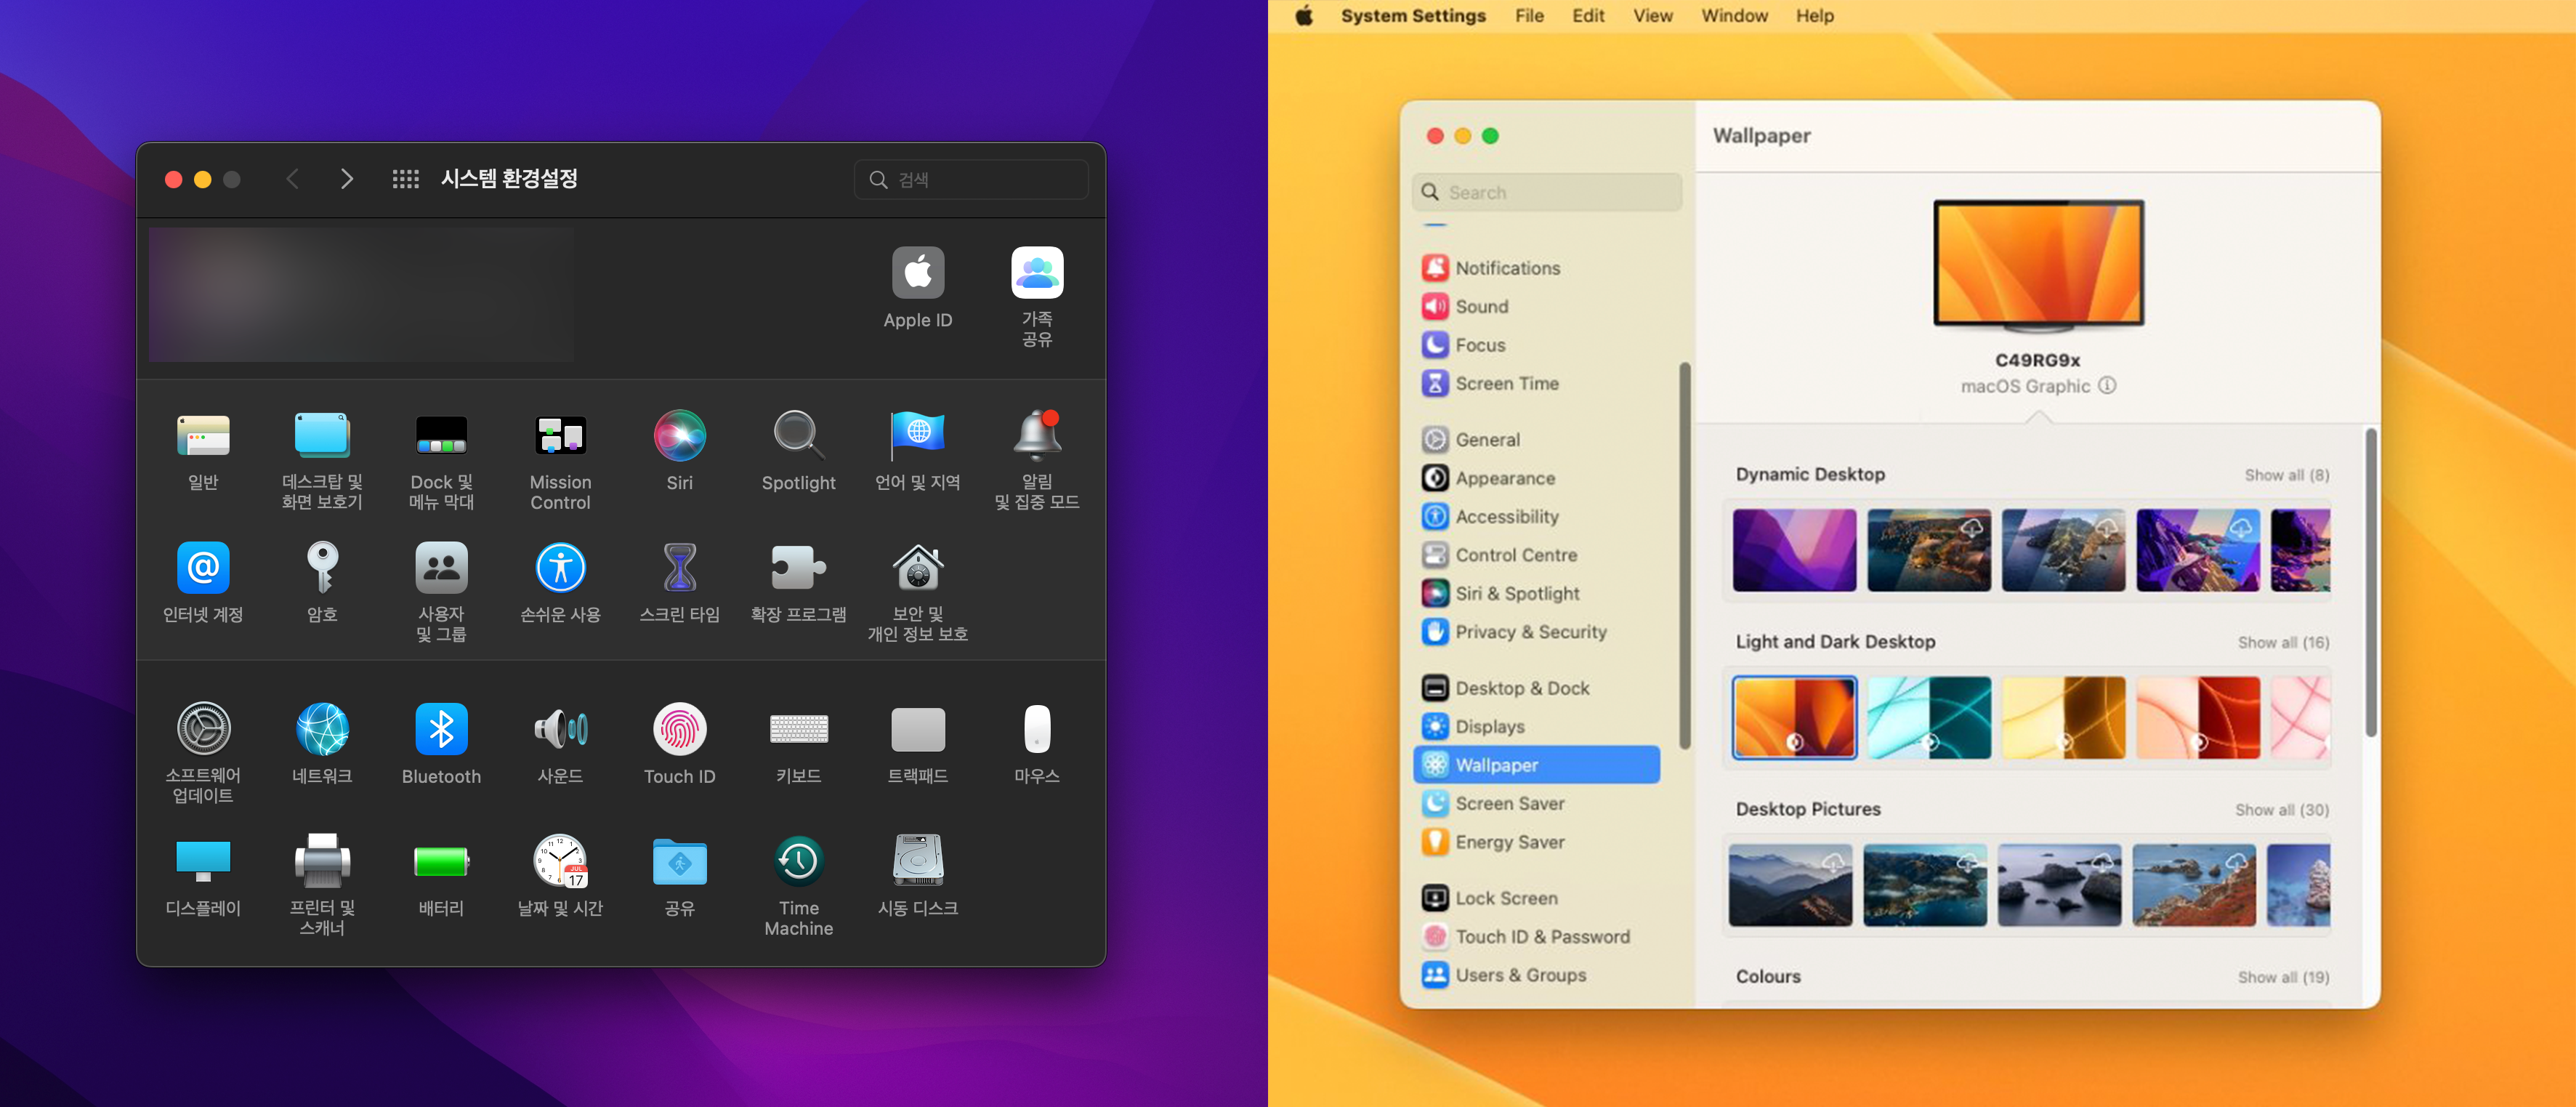
Task: Open the View menu
Action: [x=1652, y=16]
